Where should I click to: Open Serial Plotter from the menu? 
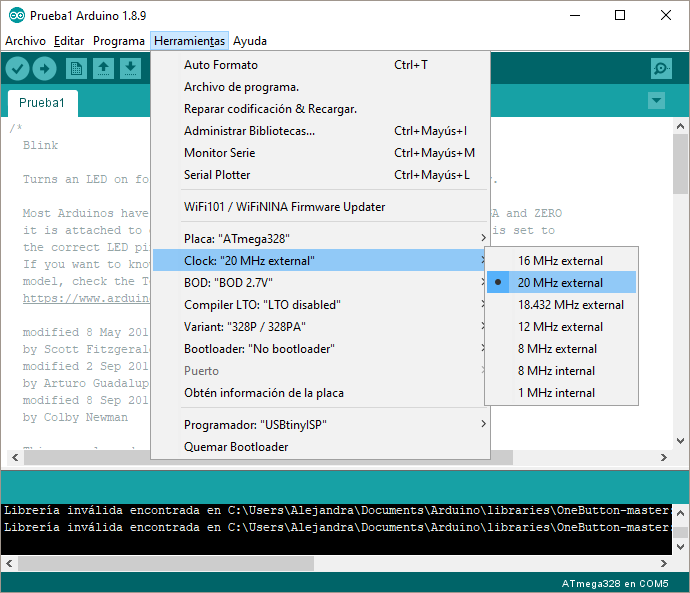click(320, 175)
